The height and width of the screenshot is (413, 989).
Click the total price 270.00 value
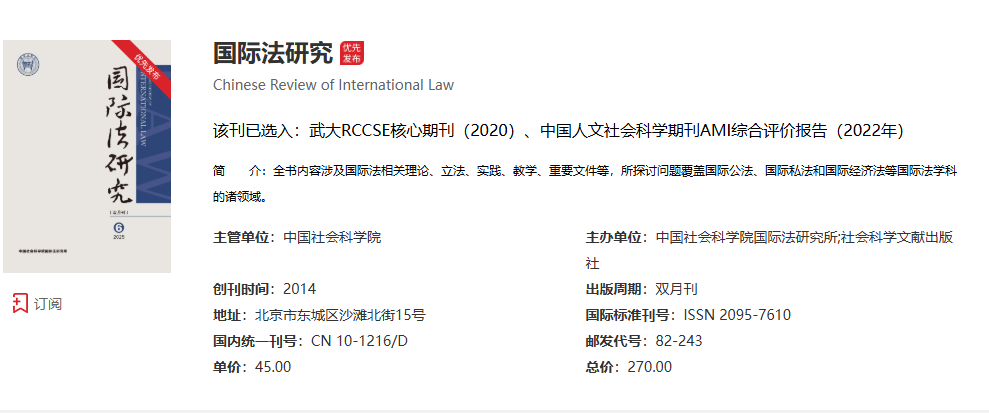(649, 367)
